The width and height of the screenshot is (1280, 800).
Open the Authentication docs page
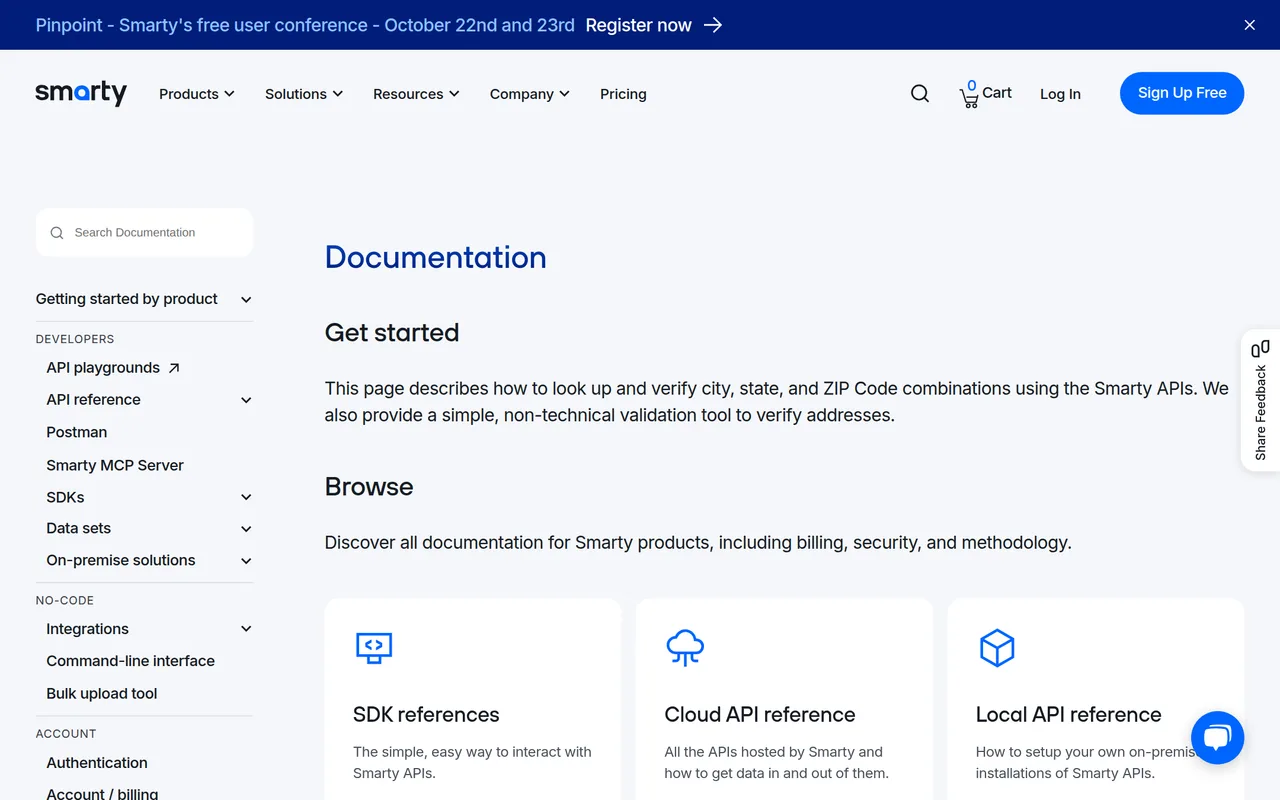(x=97, y=763)
